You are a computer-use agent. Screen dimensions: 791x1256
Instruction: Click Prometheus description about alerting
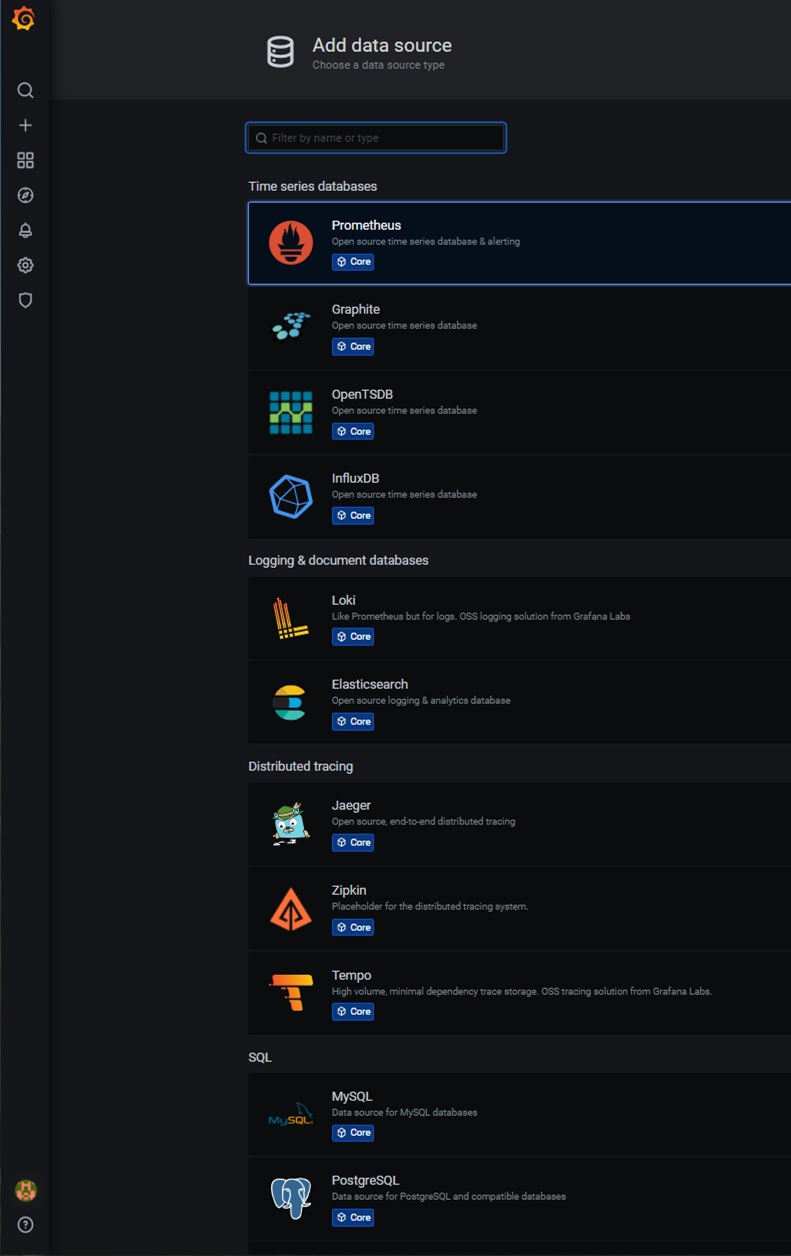[x=426, y=241]
